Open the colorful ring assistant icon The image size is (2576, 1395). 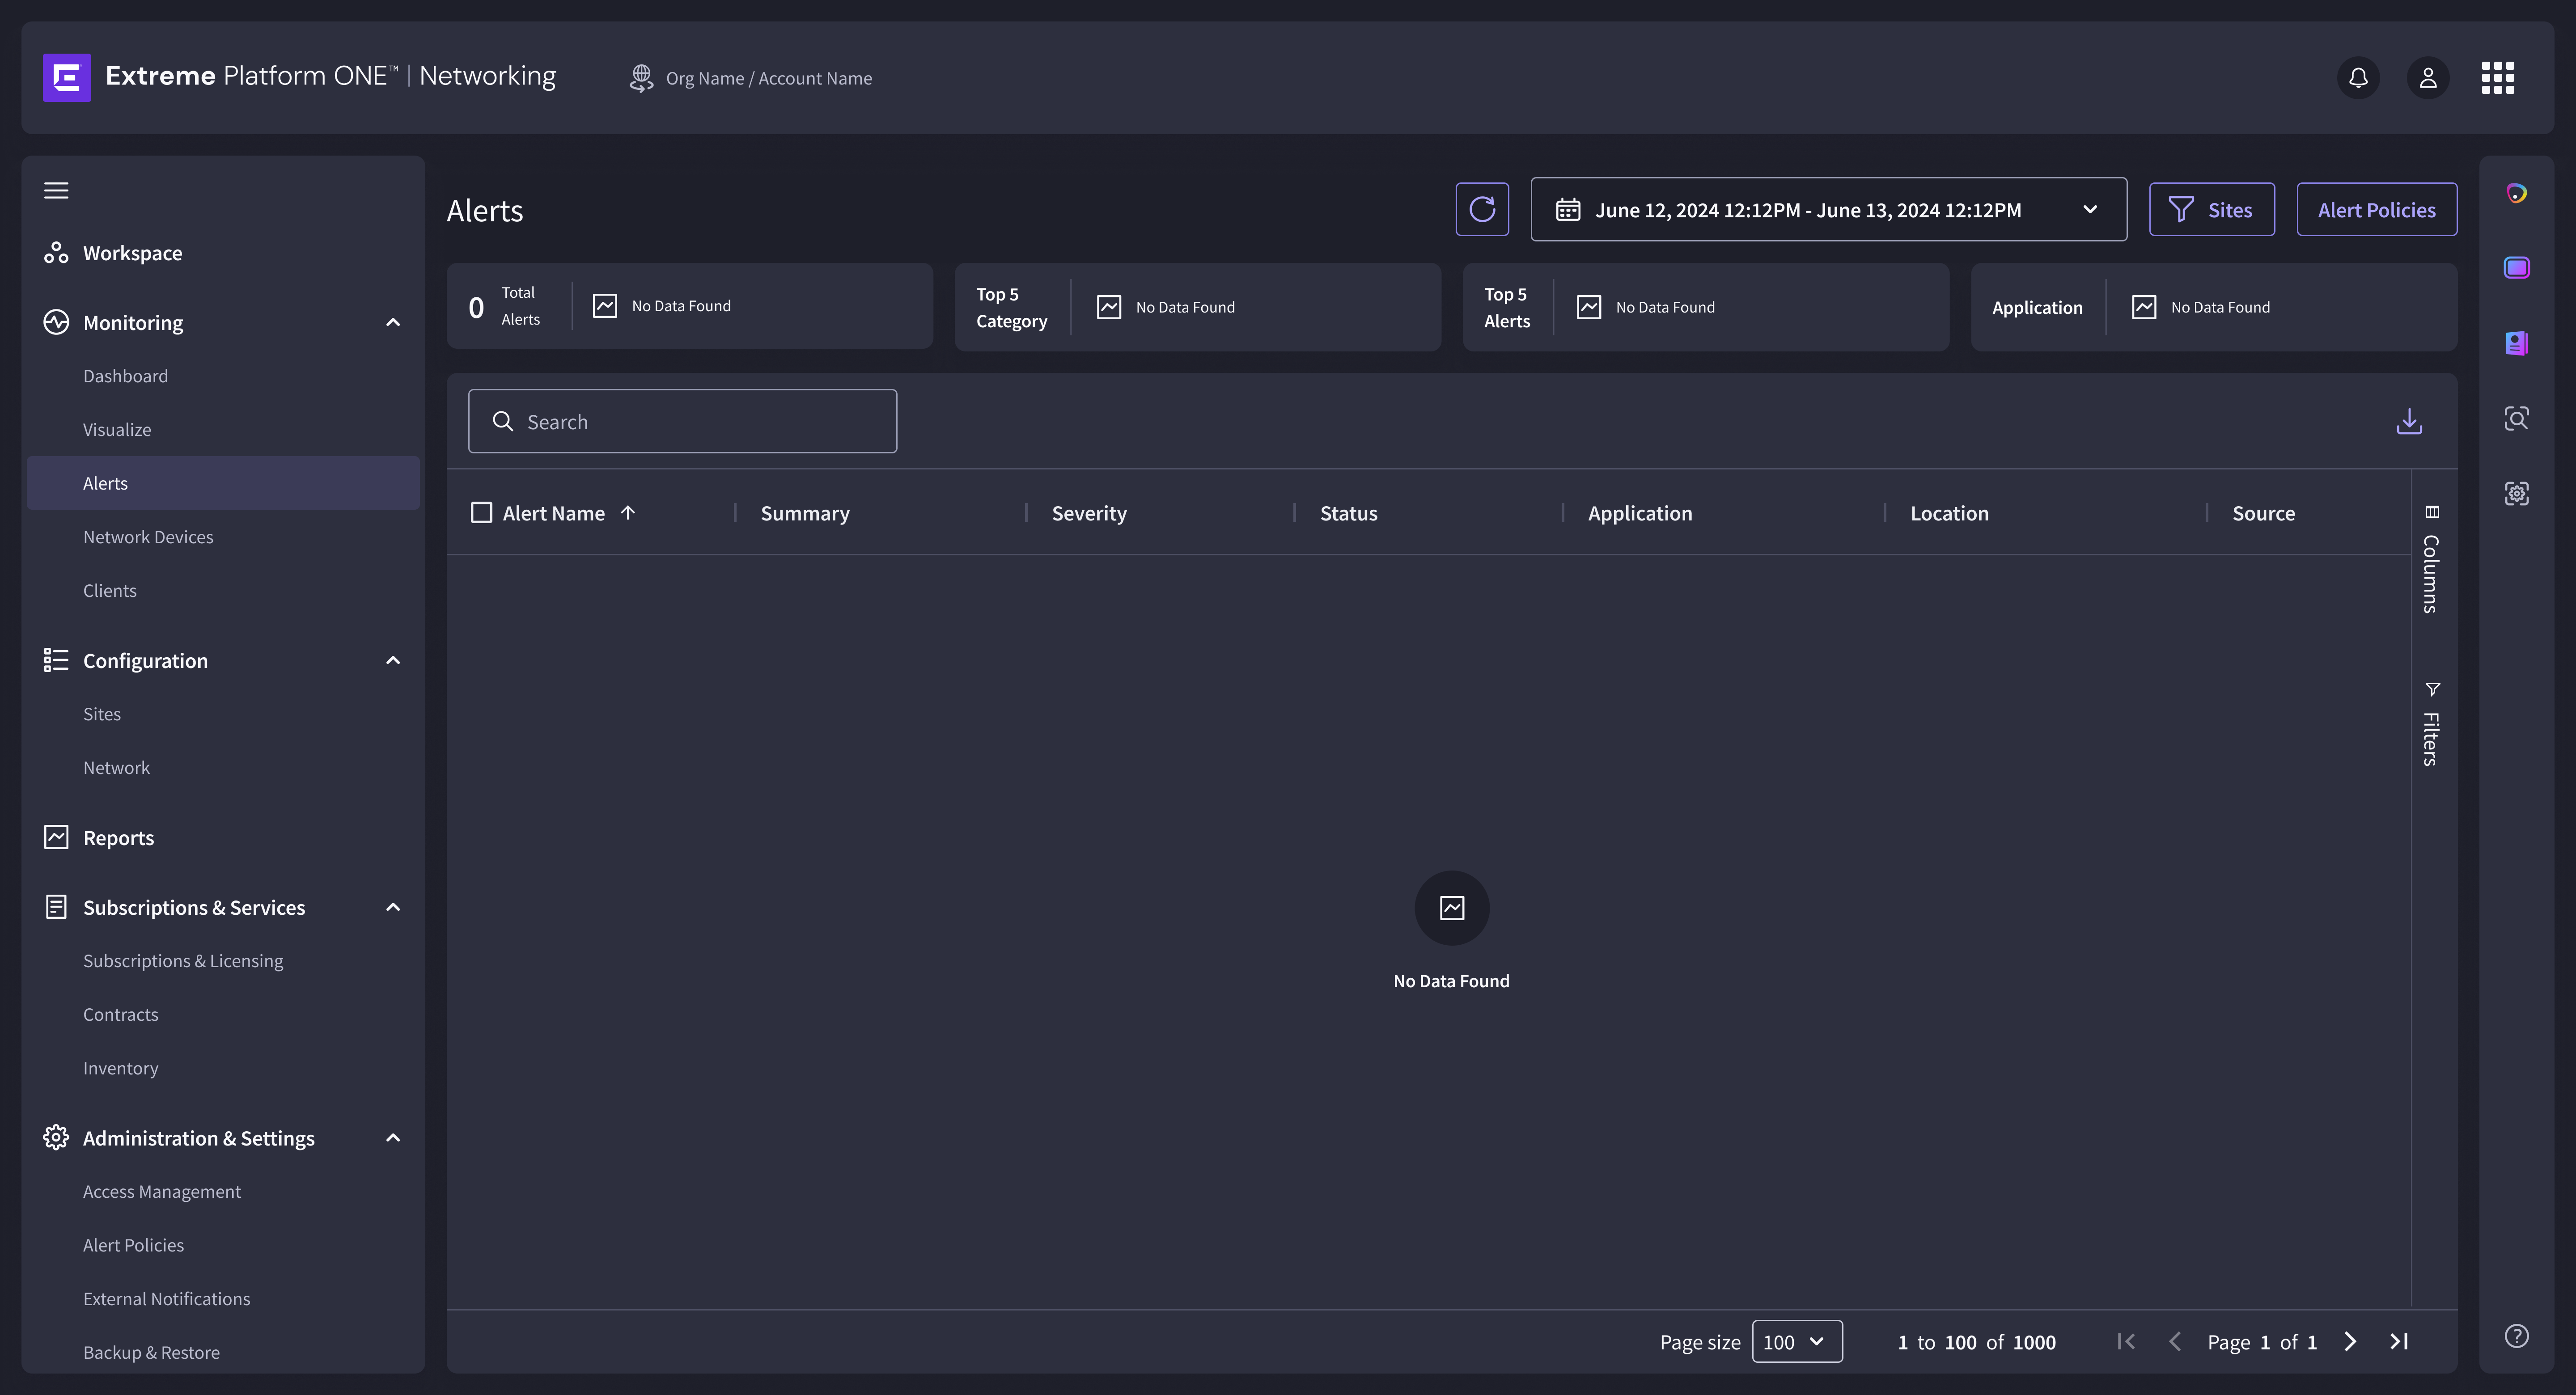2516,193
